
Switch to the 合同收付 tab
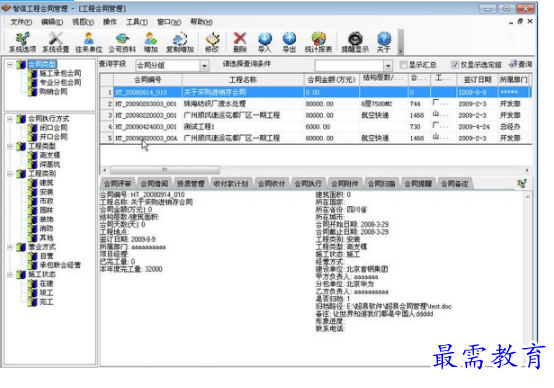271,184
